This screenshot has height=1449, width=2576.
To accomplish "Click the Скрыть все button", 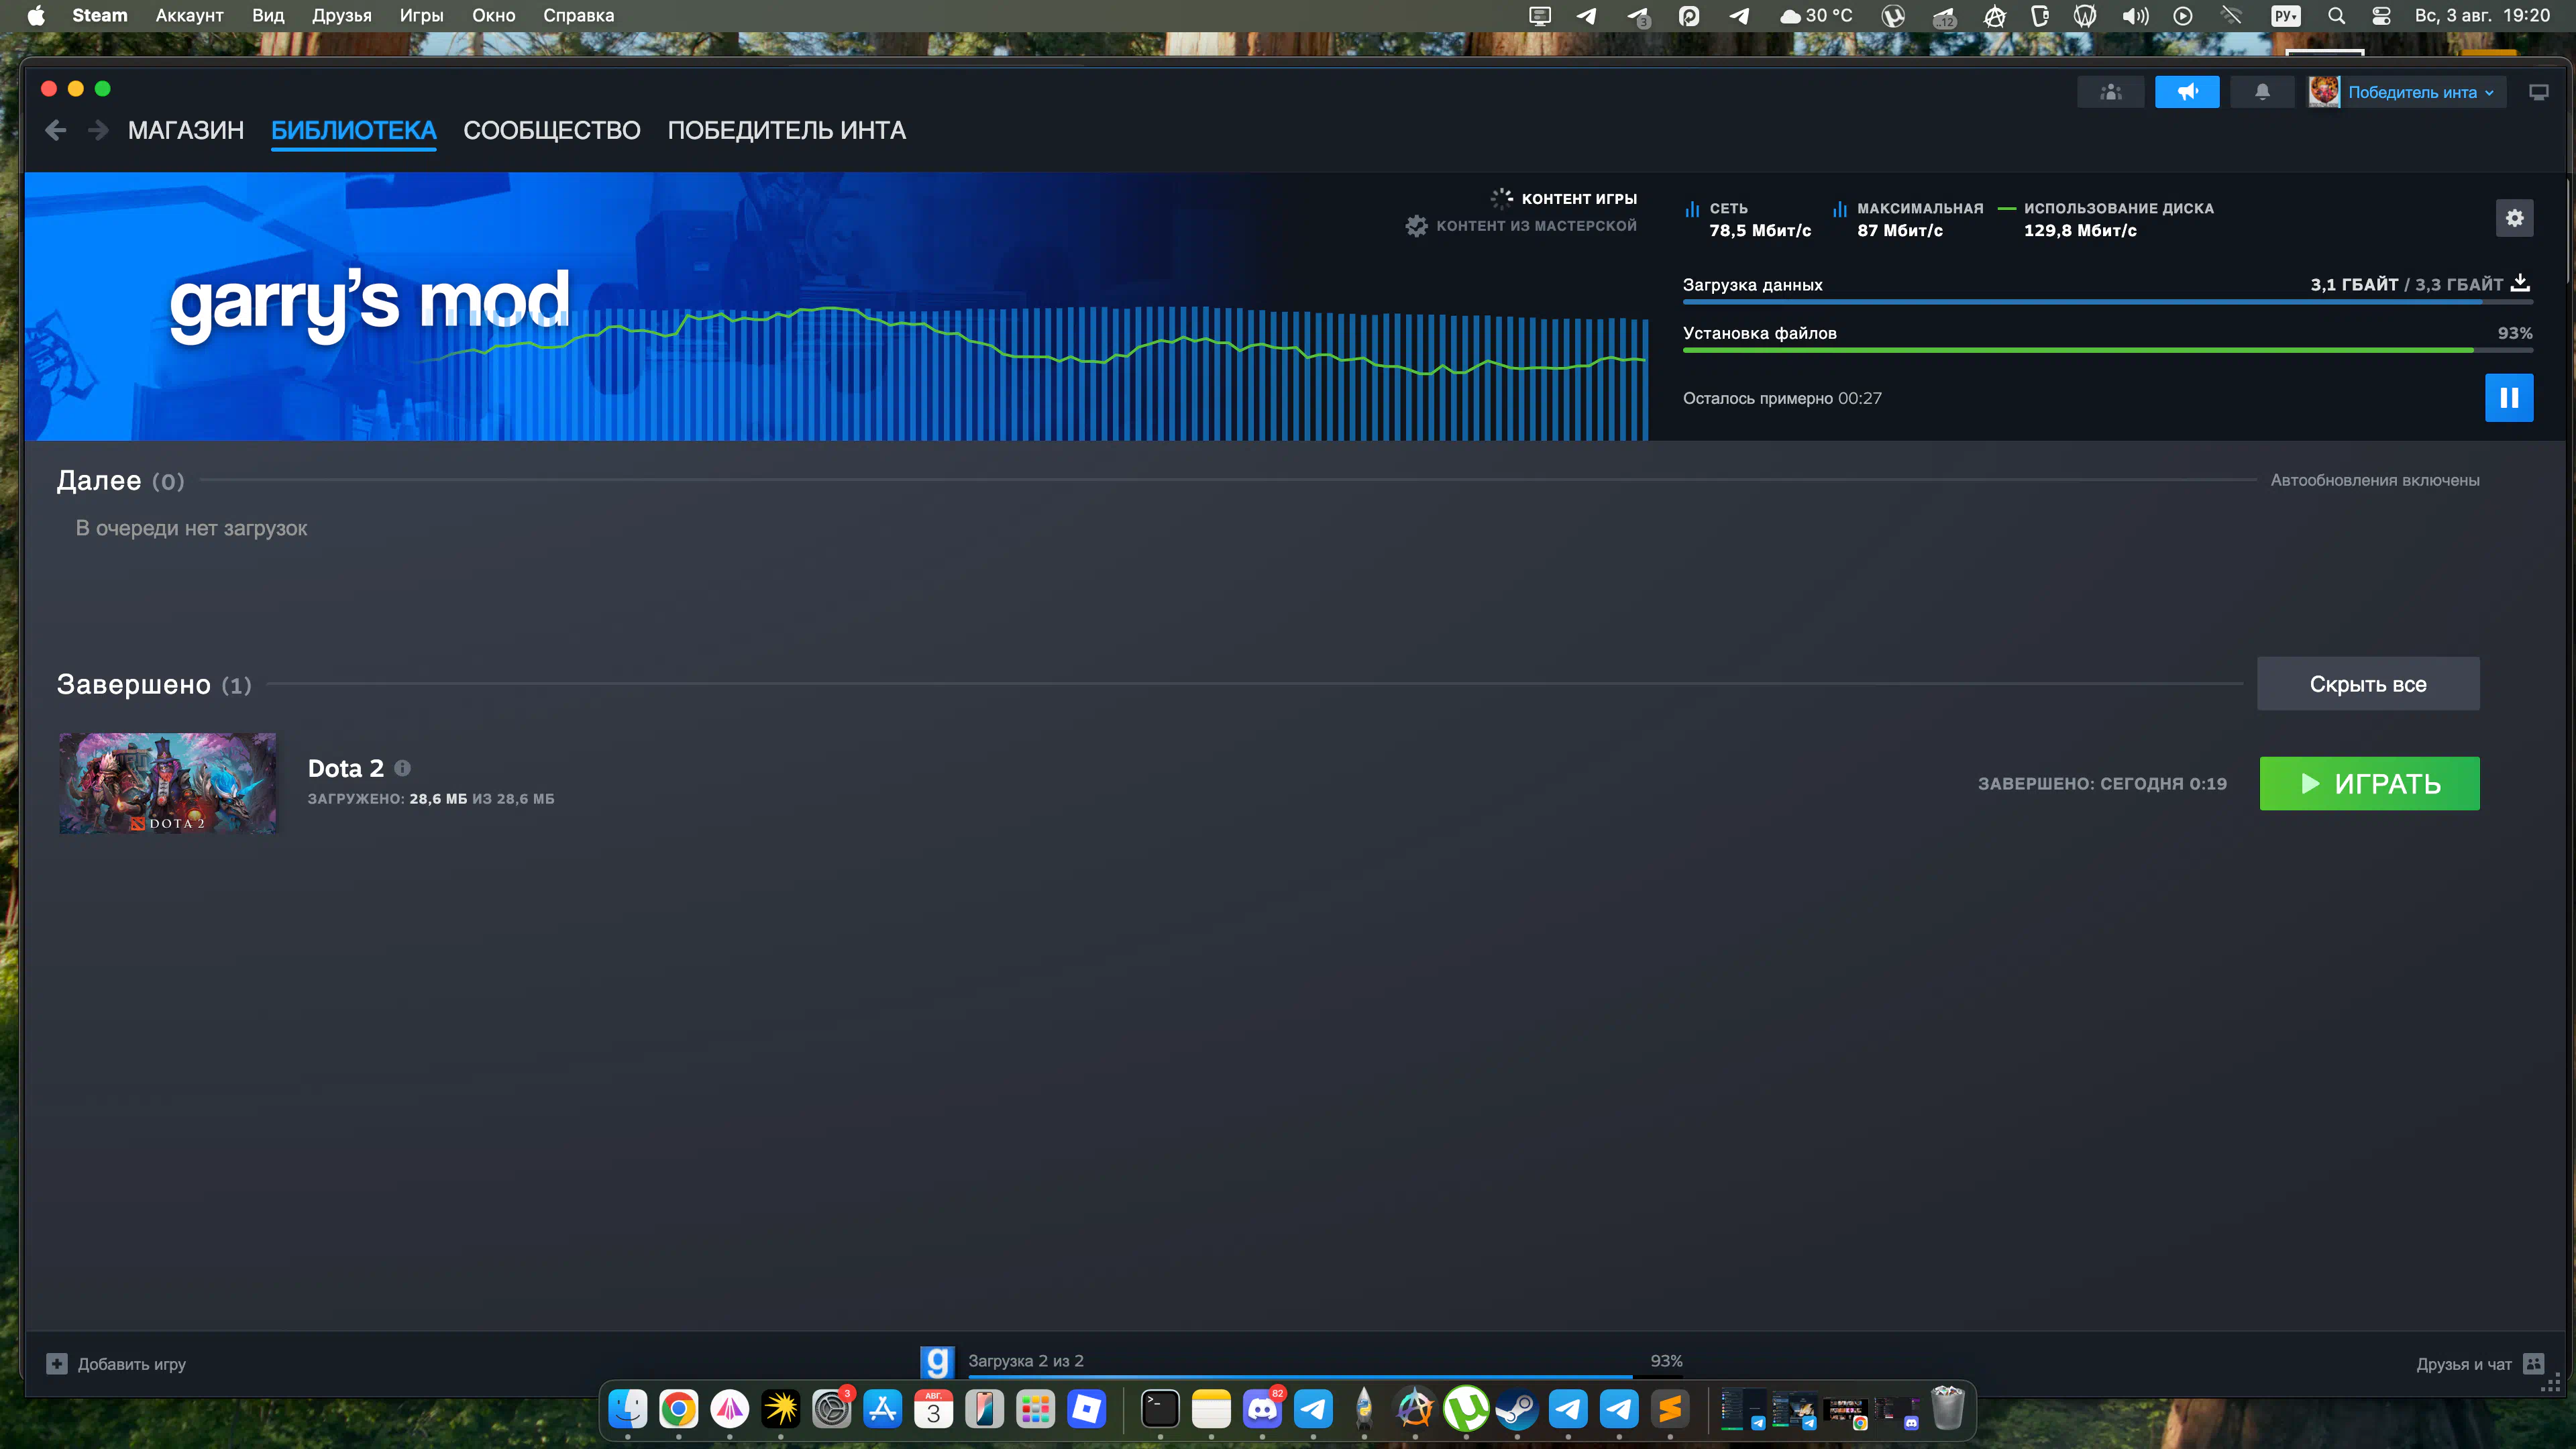I will 2368,684.
